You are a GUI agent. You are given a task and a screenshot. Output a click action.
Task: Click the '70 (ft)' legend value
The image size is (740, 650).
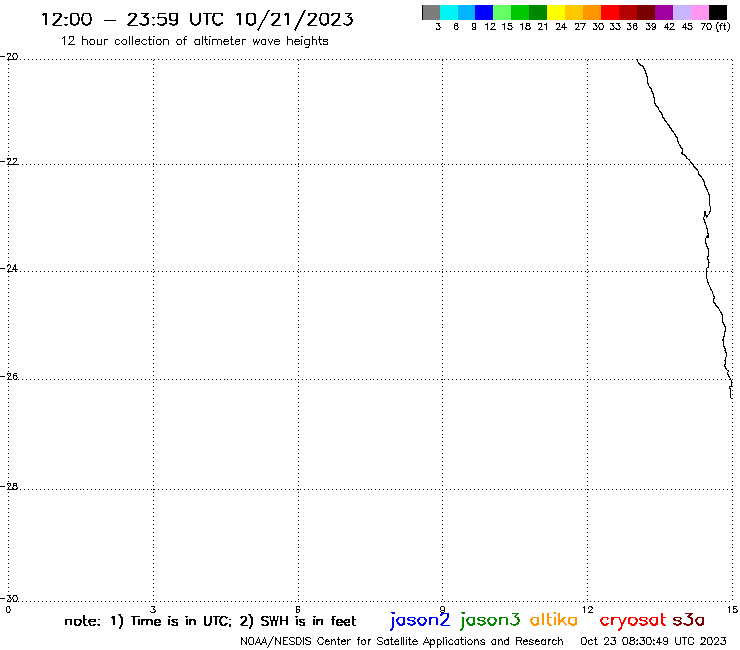tap(715, 26)
